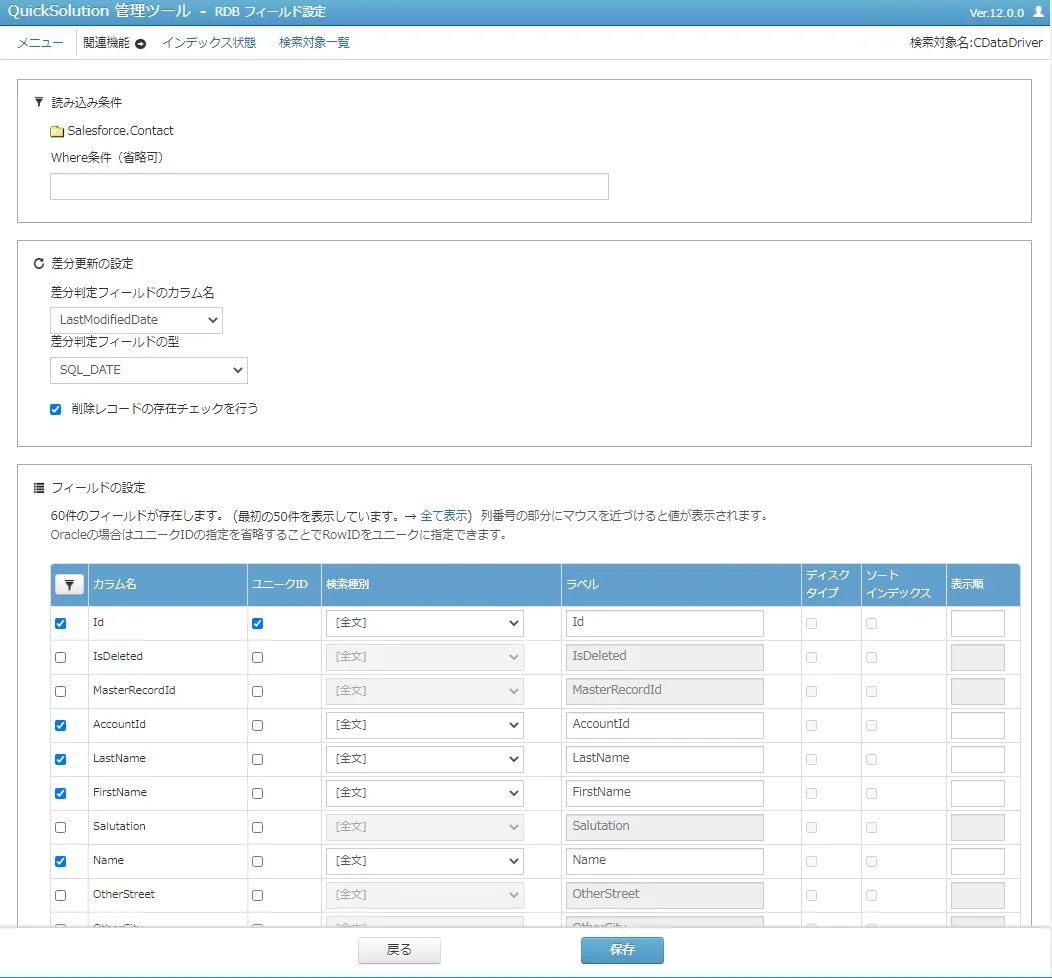Open the LastModifiedDate column dropdown
This screenshot has height=978, width=1052.
[x=136, y=320]
